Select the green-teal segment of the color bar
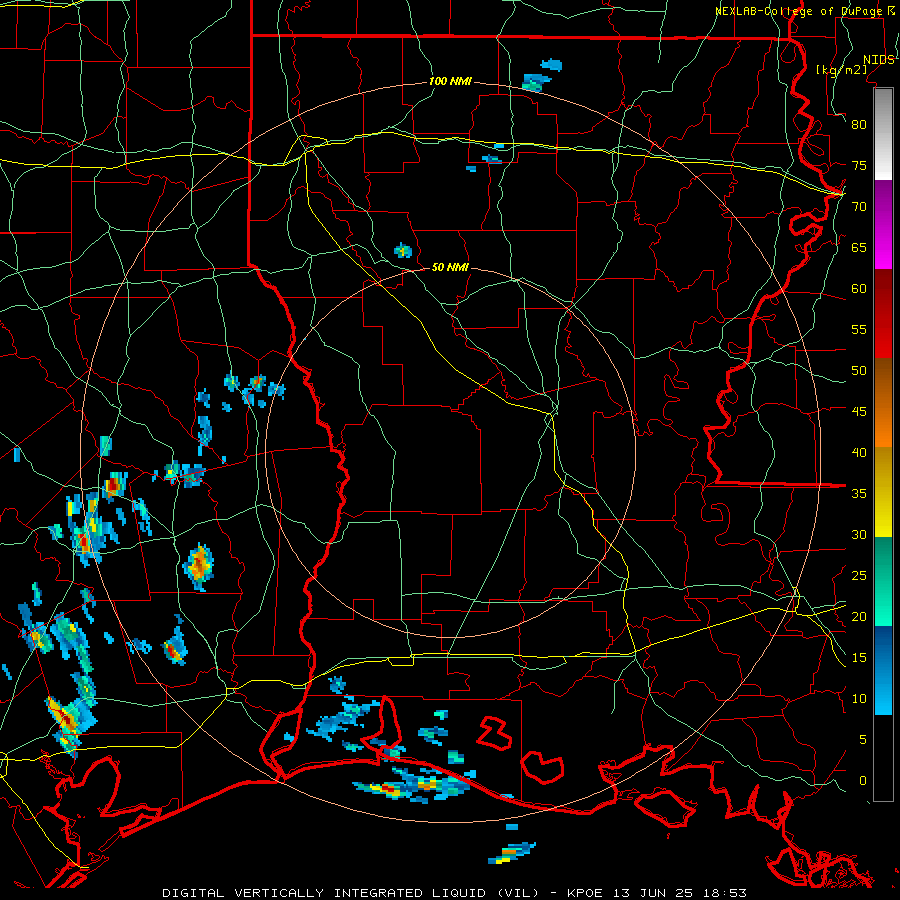Screen dimensions: 900x900 click(x=883, y=582)
